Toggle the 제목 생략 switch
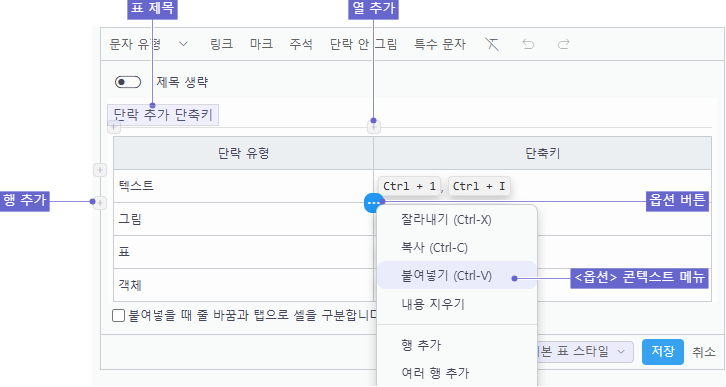The image size is (726, 387). tap(128, 82)
